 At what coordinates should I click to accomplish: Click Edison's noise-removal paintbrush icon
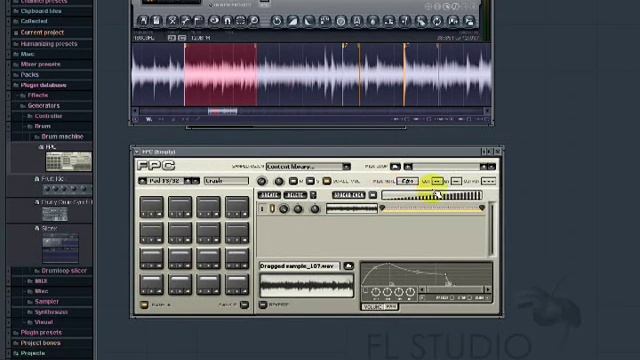click(x=421, y=21)
